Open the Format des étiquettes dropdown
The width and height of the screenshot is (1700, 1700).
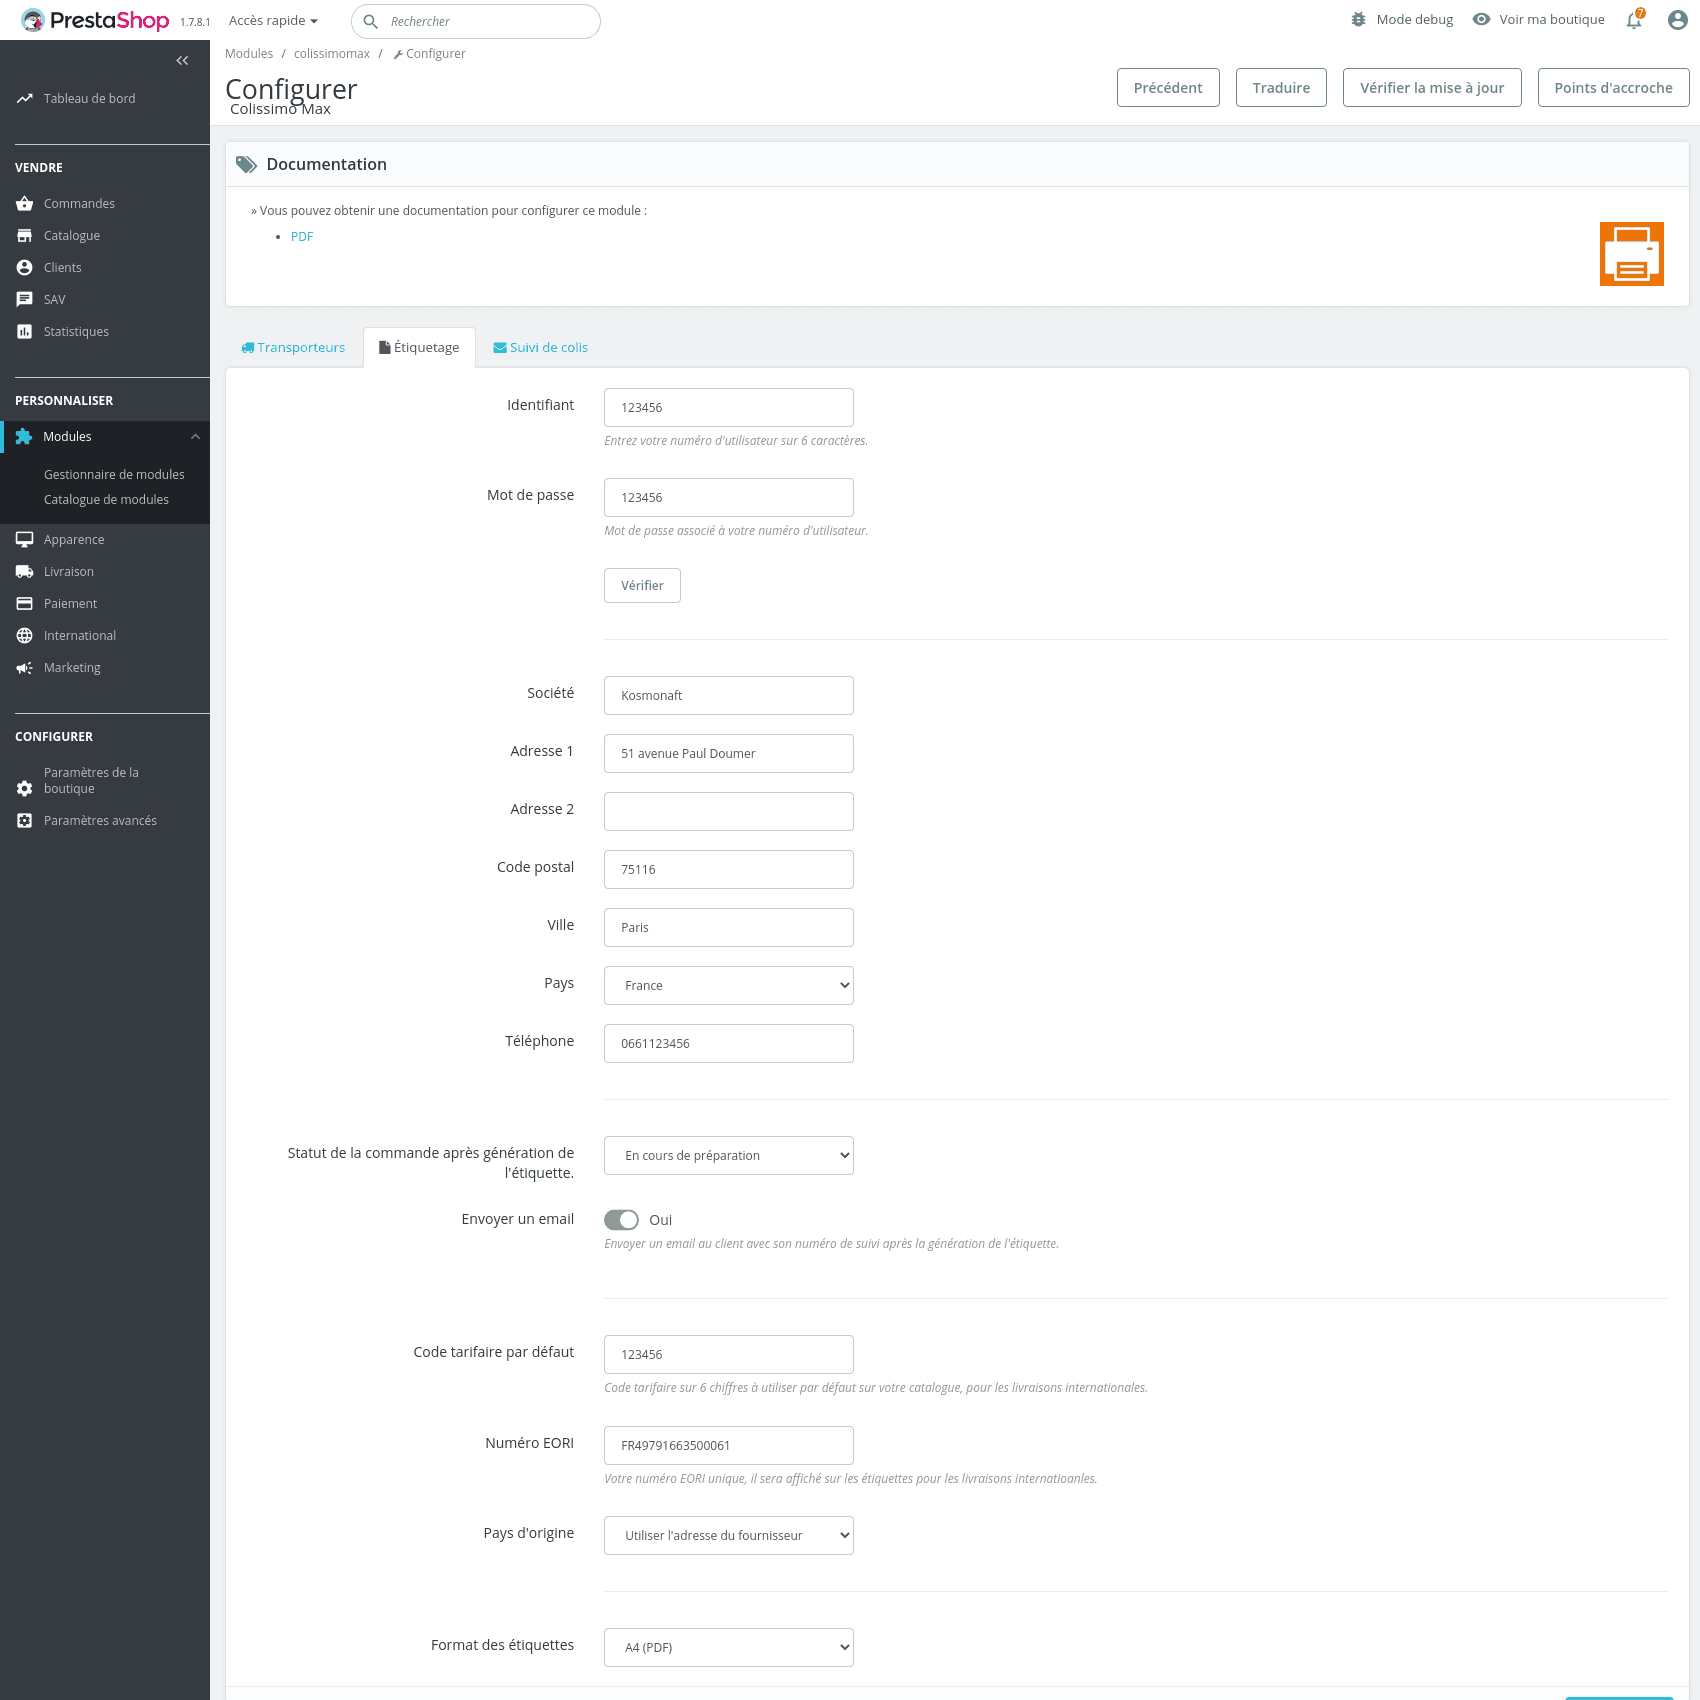coord(728,1648)
